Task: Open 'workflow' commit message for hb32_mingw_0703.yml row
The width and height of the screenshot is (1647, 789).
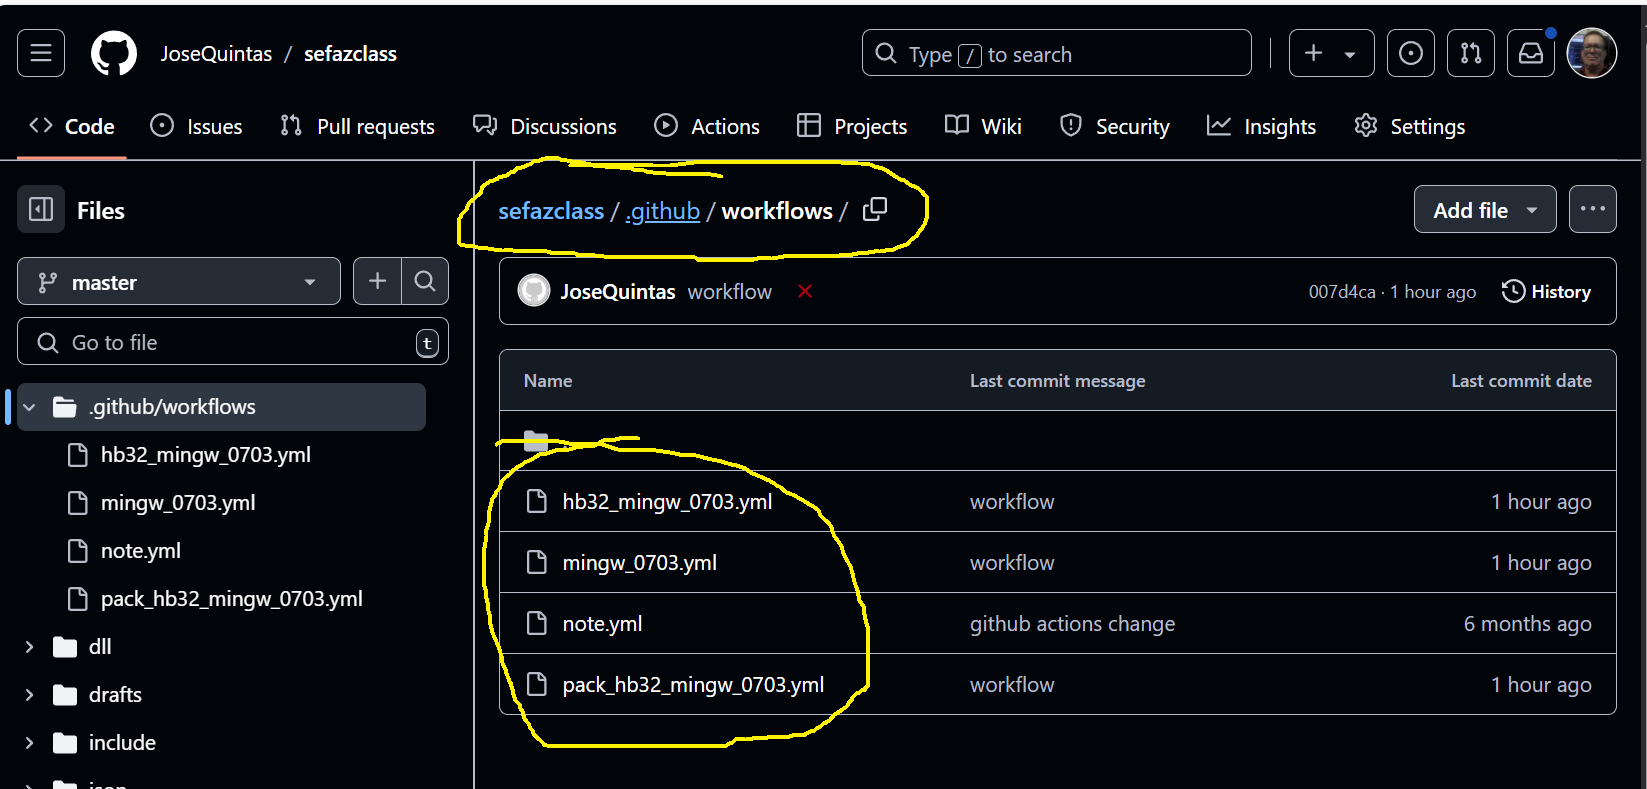Action: click(1012, 502)
